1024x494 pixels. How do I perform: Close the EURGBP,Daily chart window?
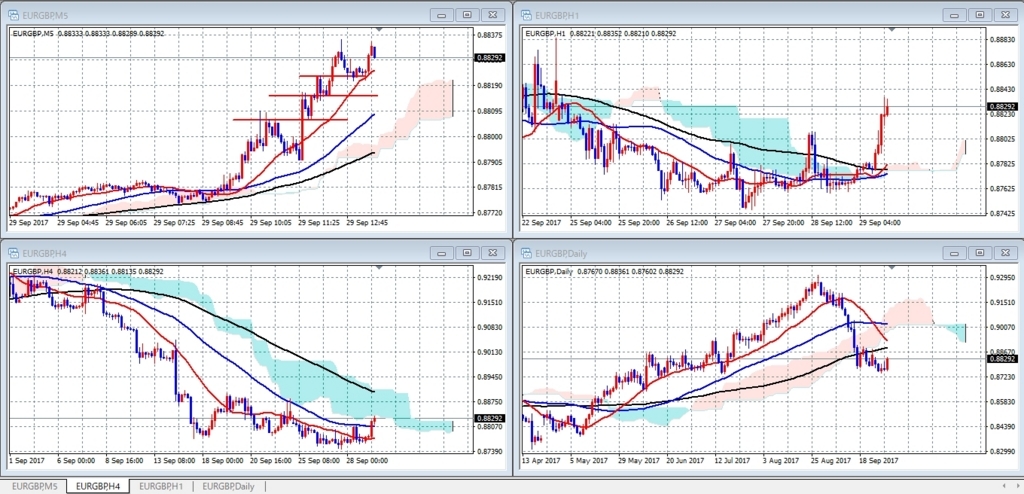[1004, 252]
